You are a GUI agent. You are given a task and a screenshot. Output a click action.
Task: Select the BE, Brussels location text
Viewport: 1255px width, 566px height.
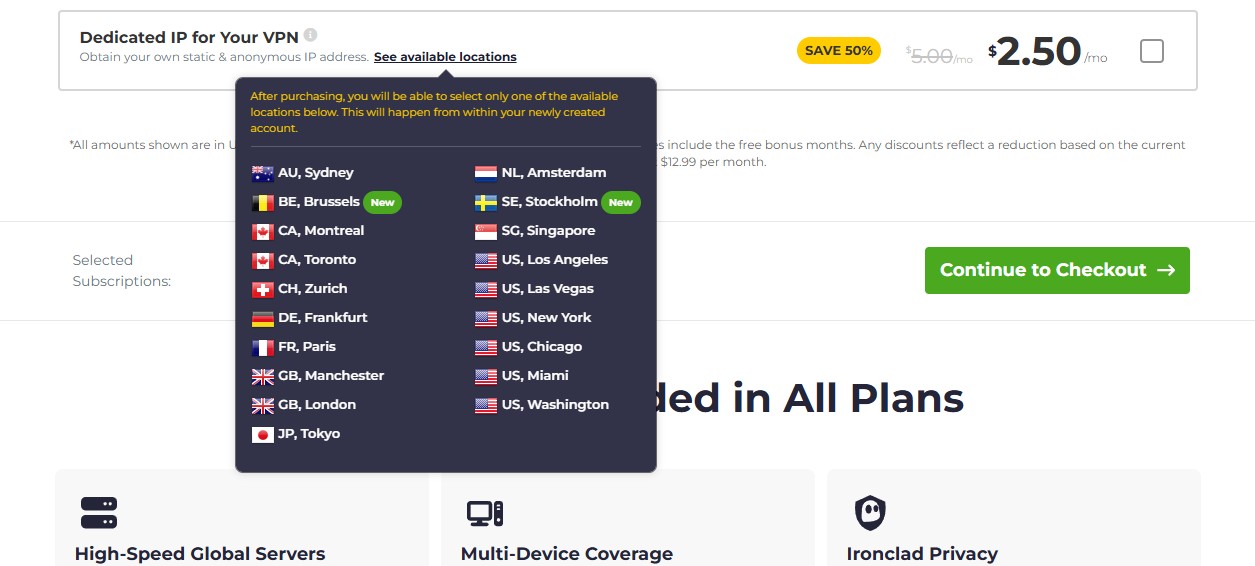click(x=319, y=202)
